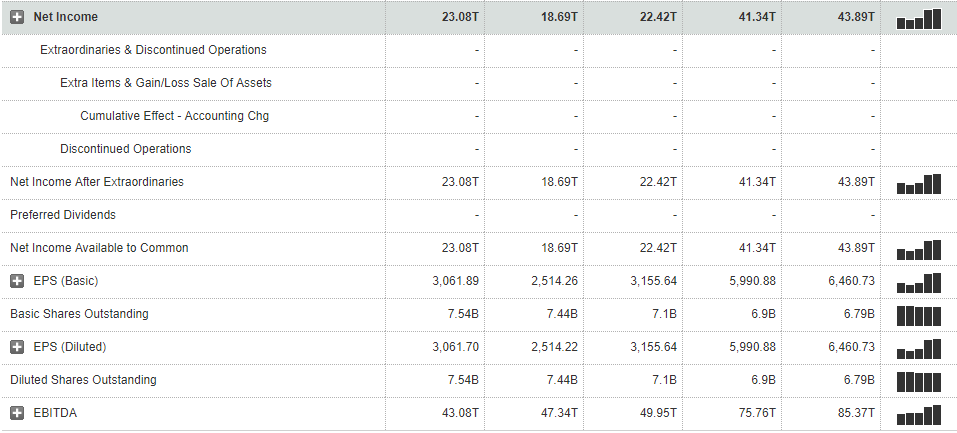Image resolution: width=957 pixels, height=433 pixels.
Task: Open Diluted Shares Outstanding trend chart icon
Action: [x=919, y=381]
